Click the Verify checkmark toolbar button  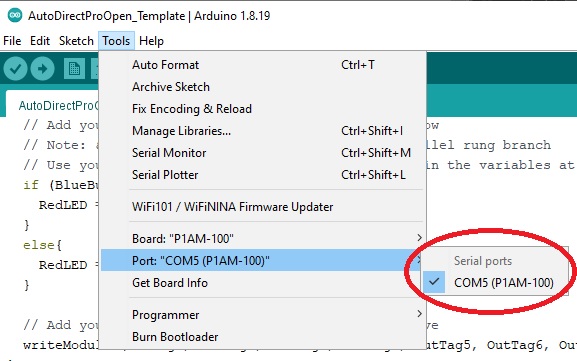pyautogui.click(x=15, y=68)
